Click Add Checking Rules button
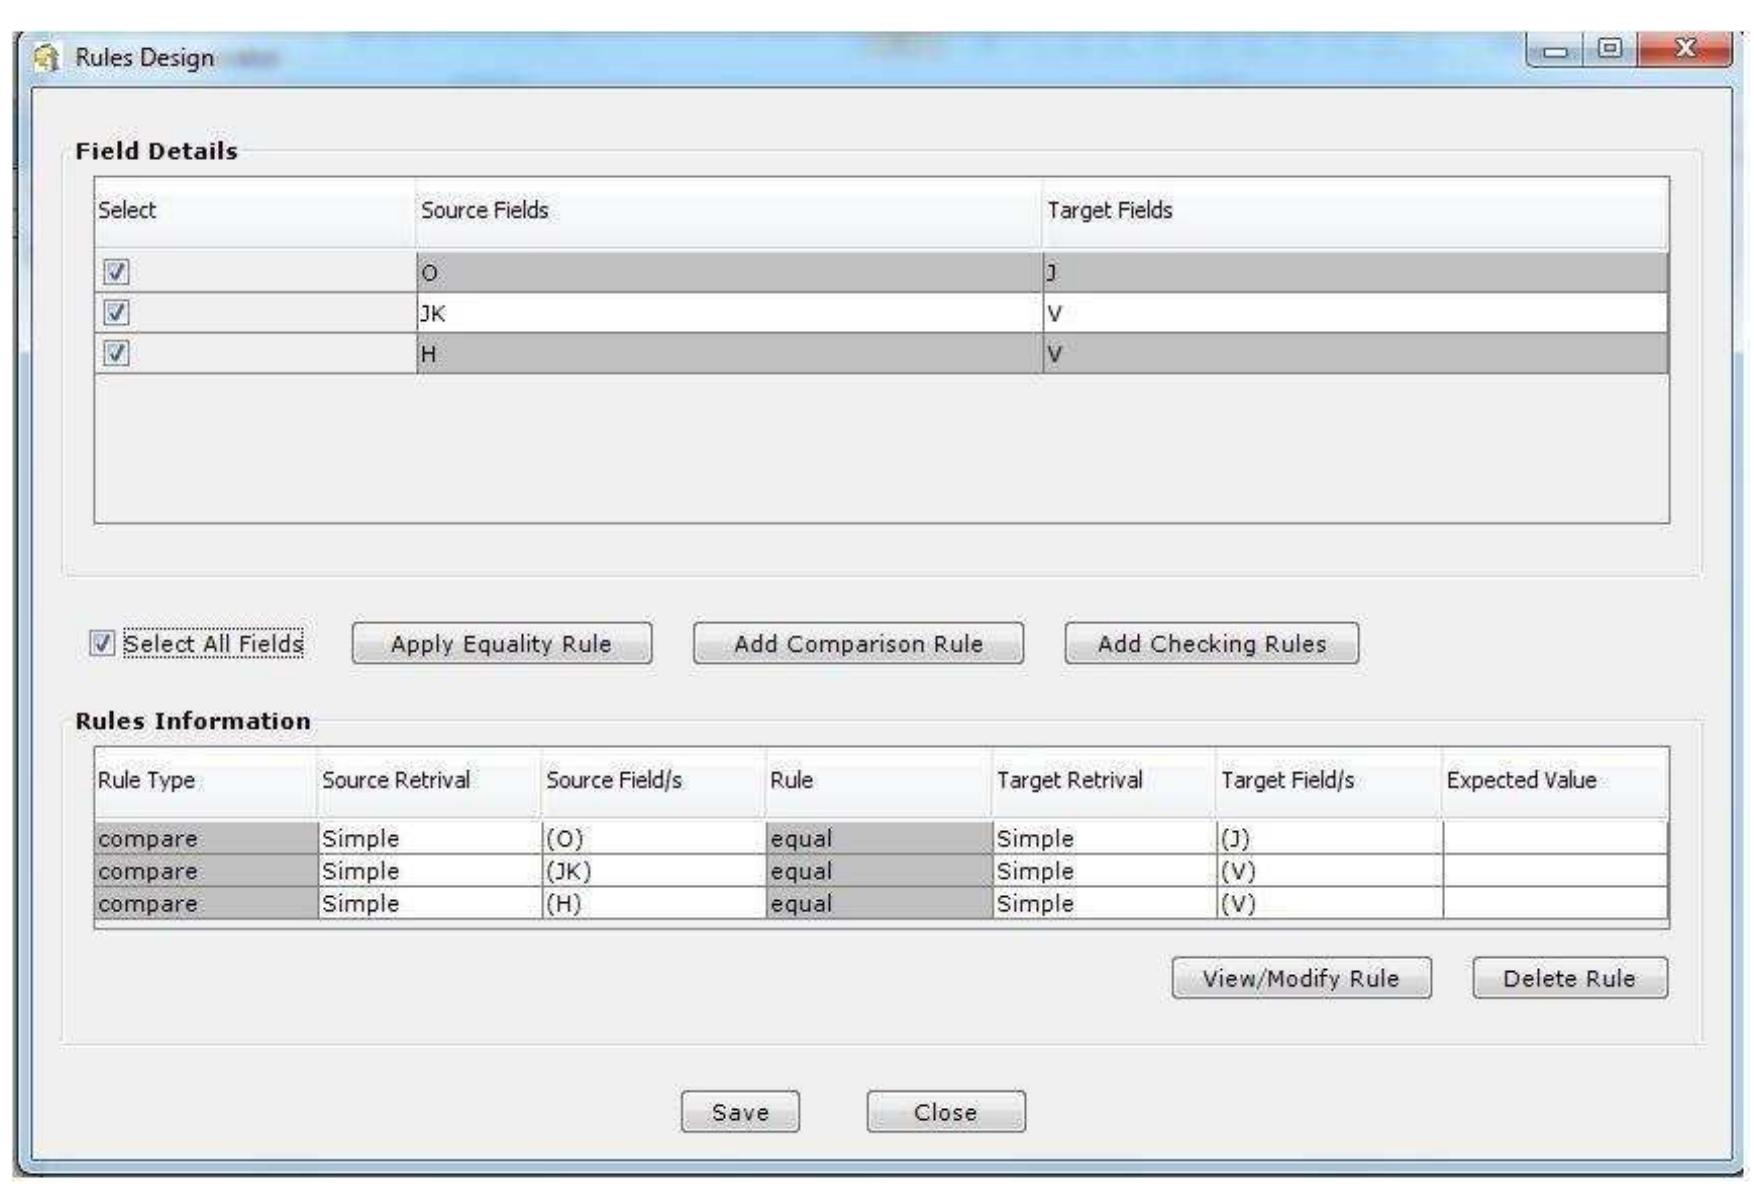Screen dimensions: 1754x1193 pyautogui.click(x=1211, y=643)
